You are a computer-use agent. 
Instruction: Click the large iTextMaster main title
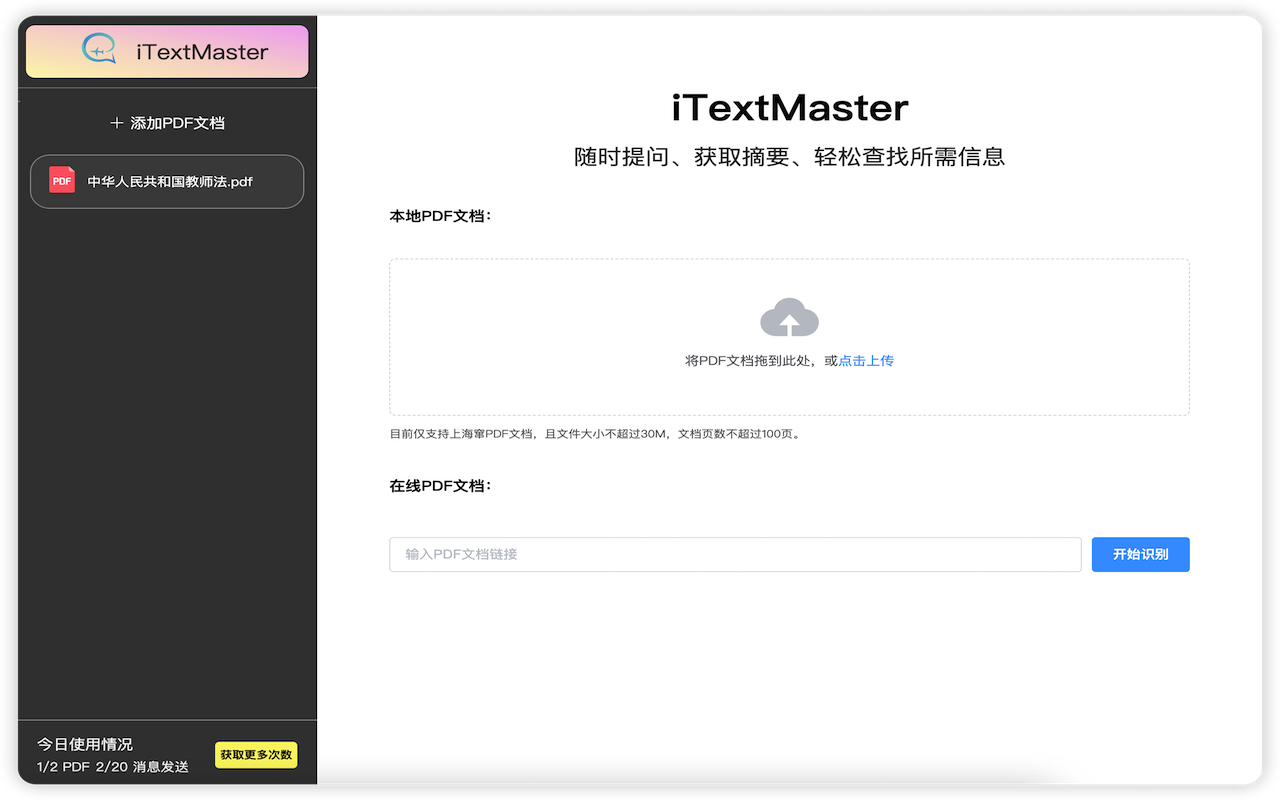point(789,107)
